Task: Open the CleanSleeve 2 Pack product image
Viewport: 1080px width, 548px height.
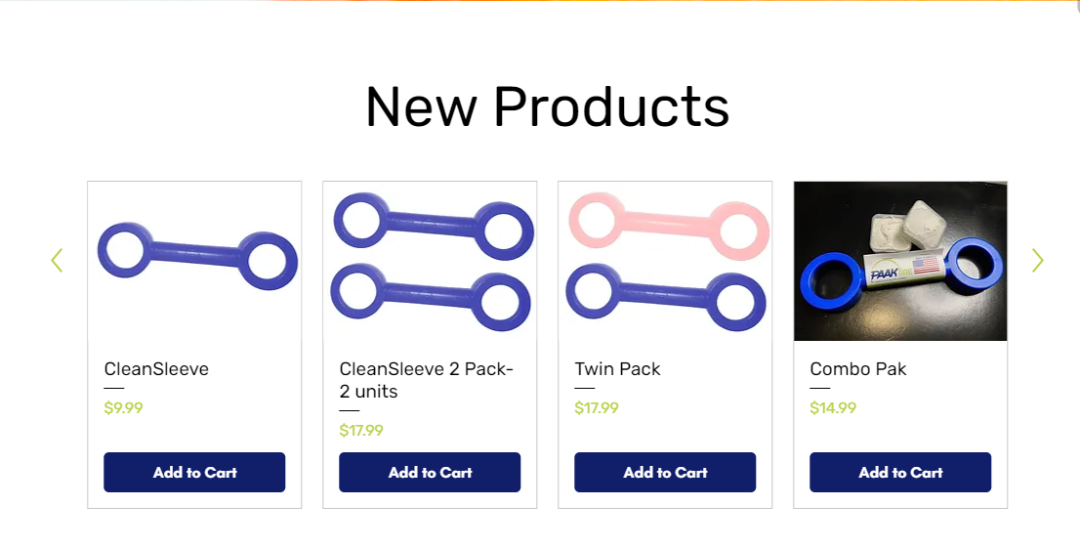Action: coord(430,261)
